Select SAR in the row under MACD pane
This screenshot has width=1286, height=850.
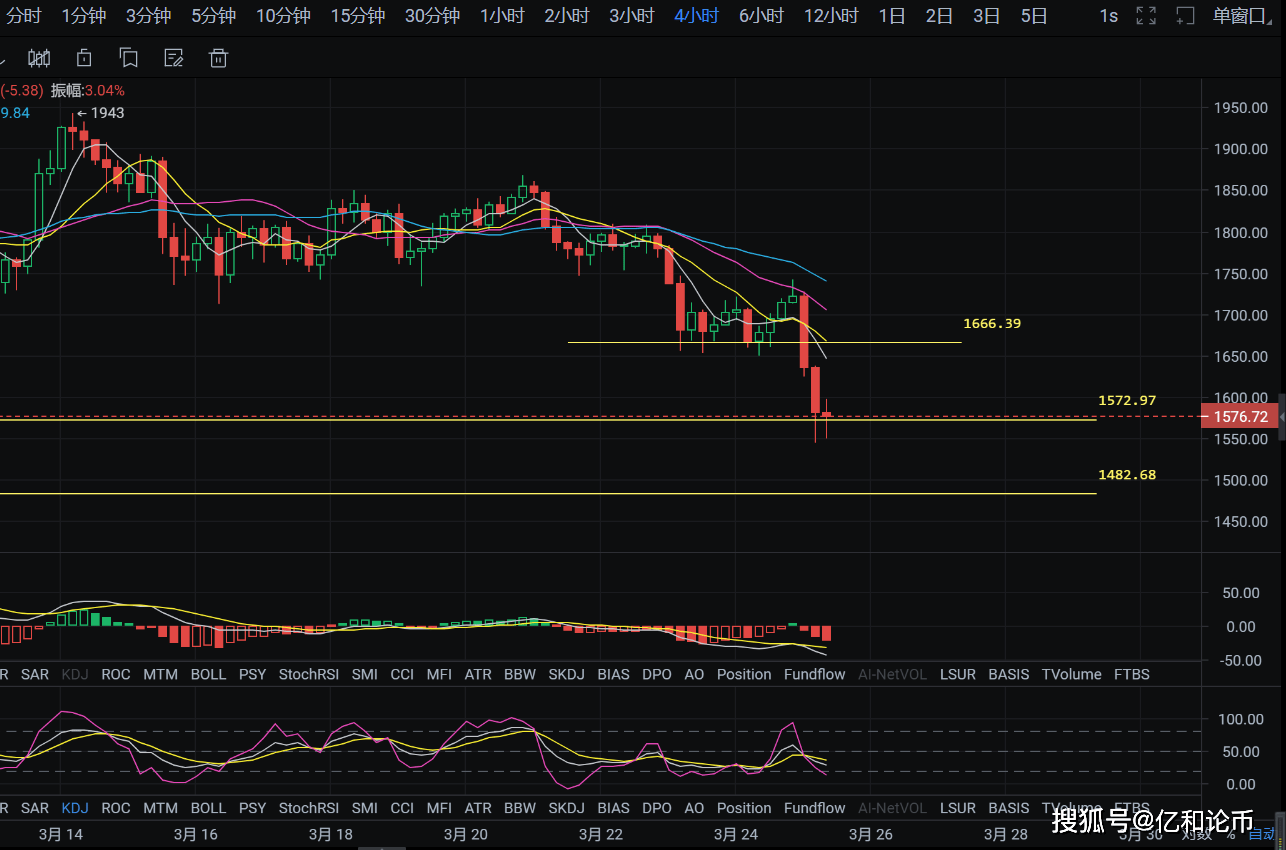35,674
